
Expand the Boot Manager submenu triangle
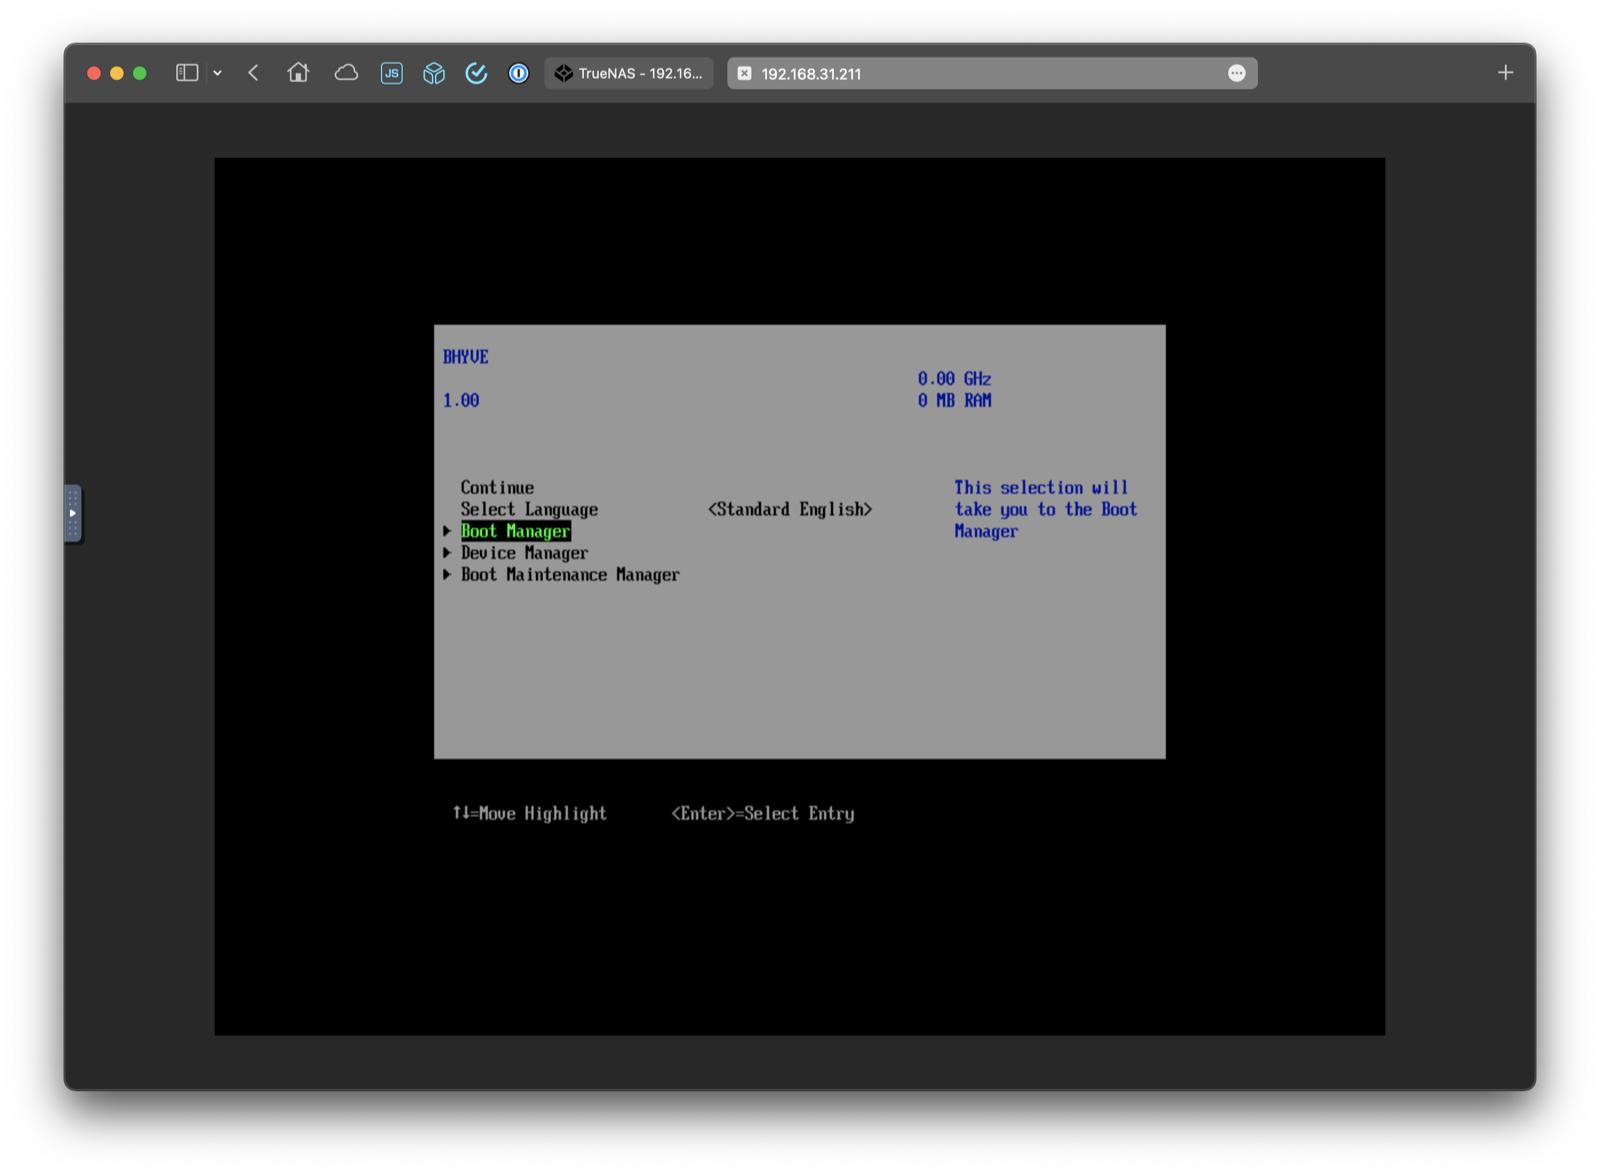click(x=447, y=531)
